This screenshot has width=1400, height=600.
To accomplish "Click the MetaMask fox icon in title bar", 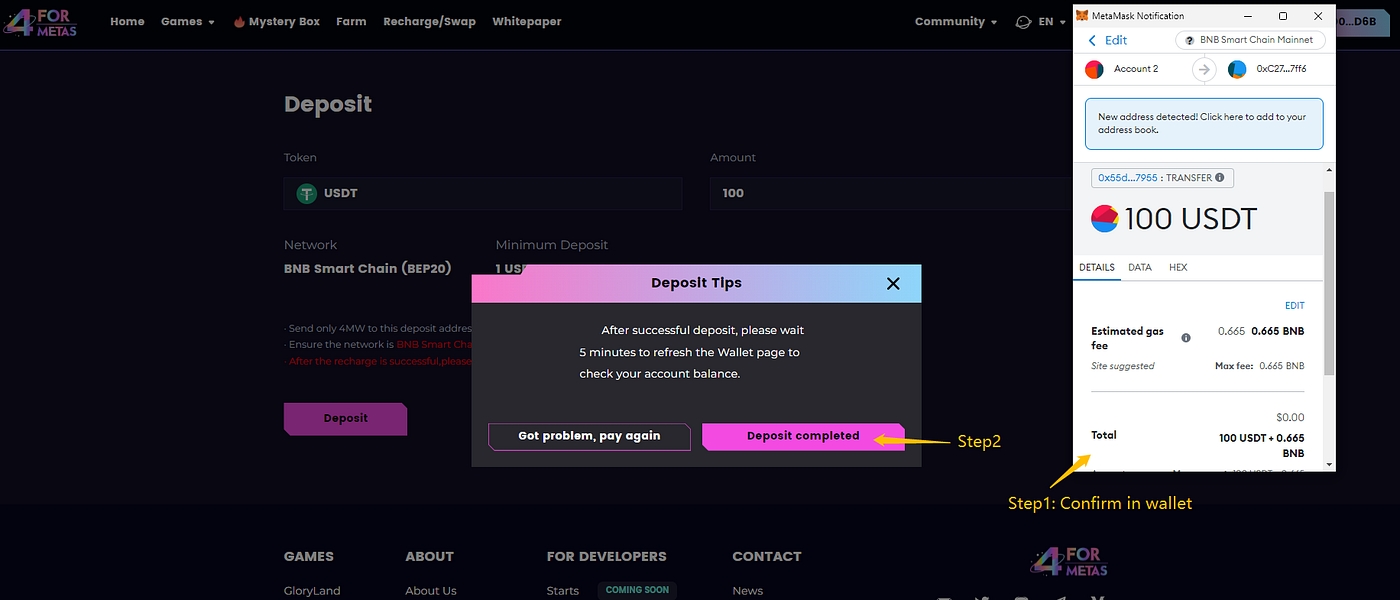I will click(1082, 16).
